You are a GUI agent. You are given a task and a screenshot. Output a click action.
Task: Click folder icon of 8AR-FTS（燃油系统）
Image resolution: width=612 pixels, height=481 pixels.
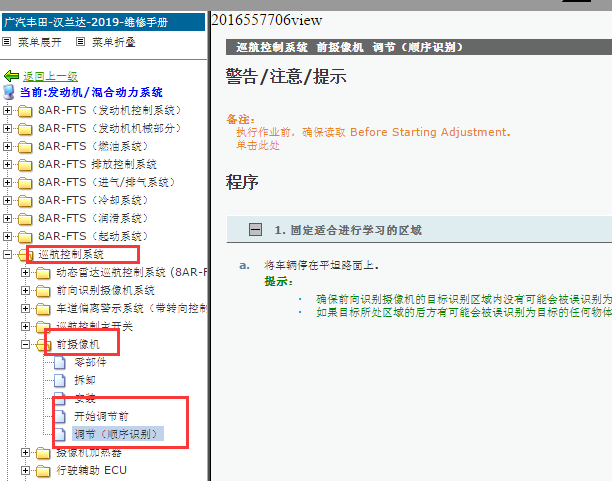[x=25, y=147]
